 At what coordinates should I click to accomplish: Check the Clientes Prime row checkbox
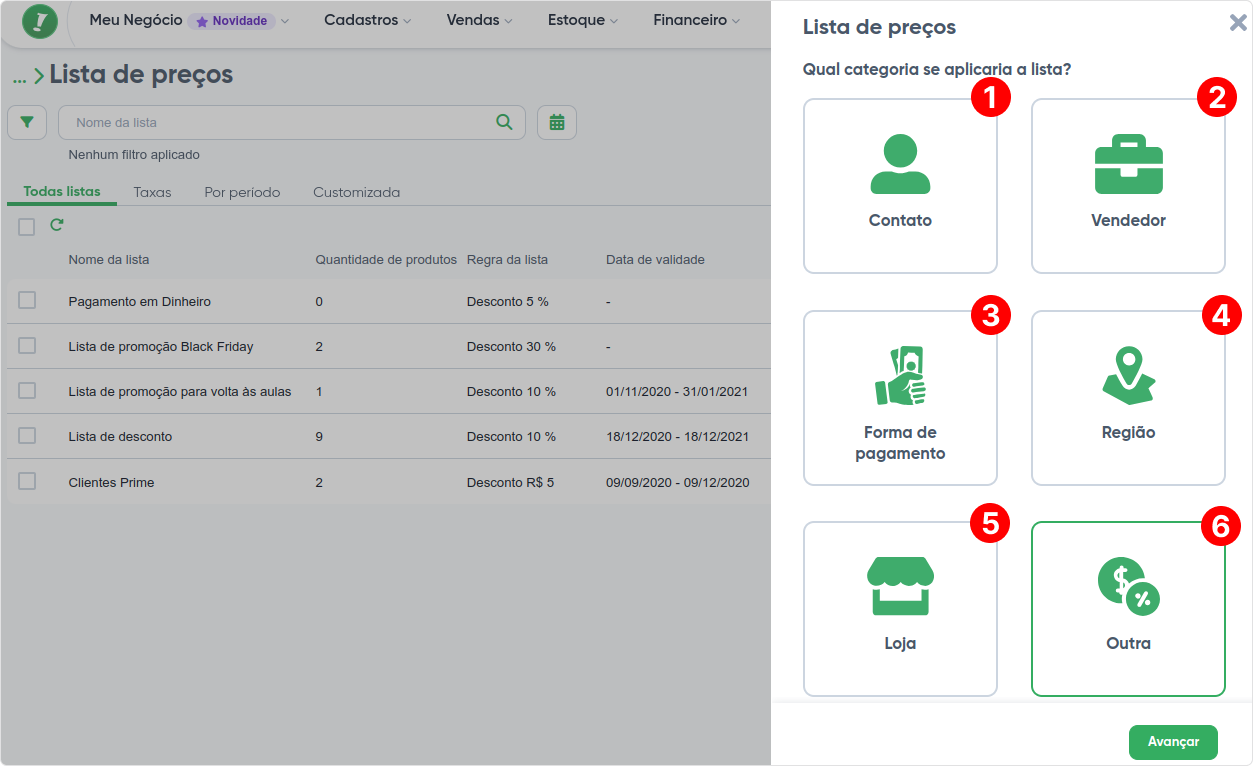click(x=27, y=481)
